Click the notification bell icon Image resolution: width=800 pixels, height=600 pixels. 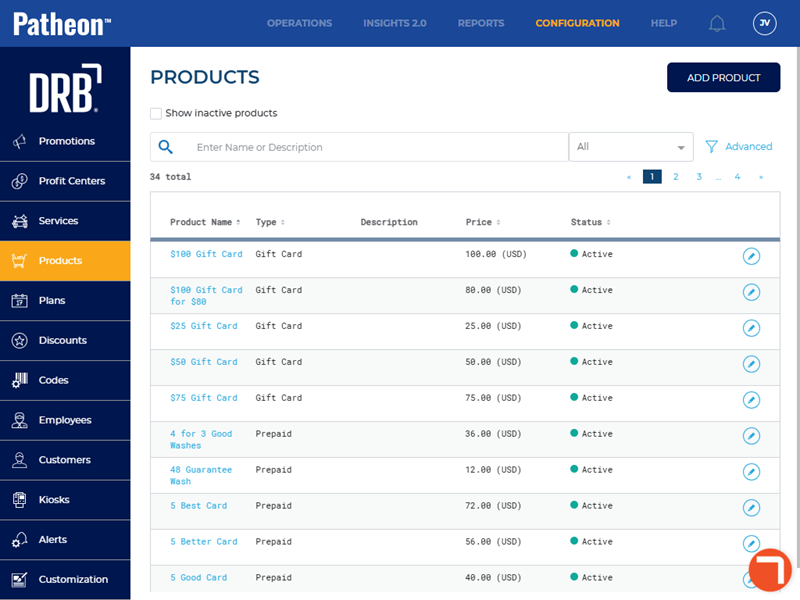coord(717,23)
